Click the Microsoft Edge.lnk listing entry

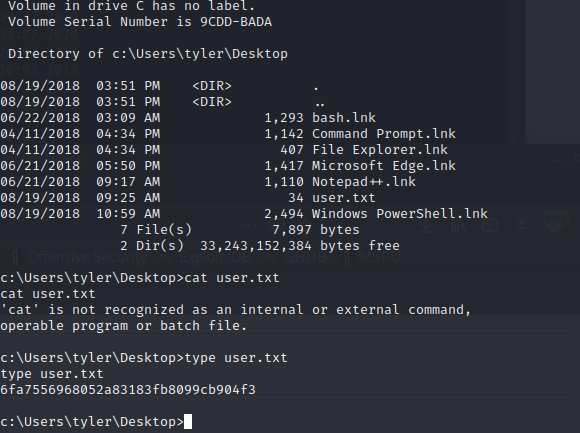pyautogui.click(x=384, y=166)
